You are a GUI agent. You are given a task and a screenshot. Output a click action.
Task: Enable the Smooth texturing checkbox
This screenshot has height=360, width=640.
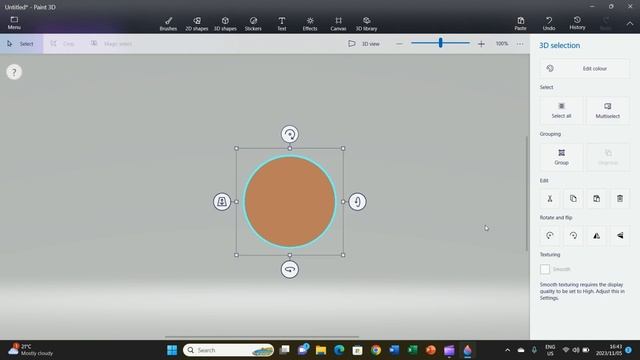tap(545, 269)
